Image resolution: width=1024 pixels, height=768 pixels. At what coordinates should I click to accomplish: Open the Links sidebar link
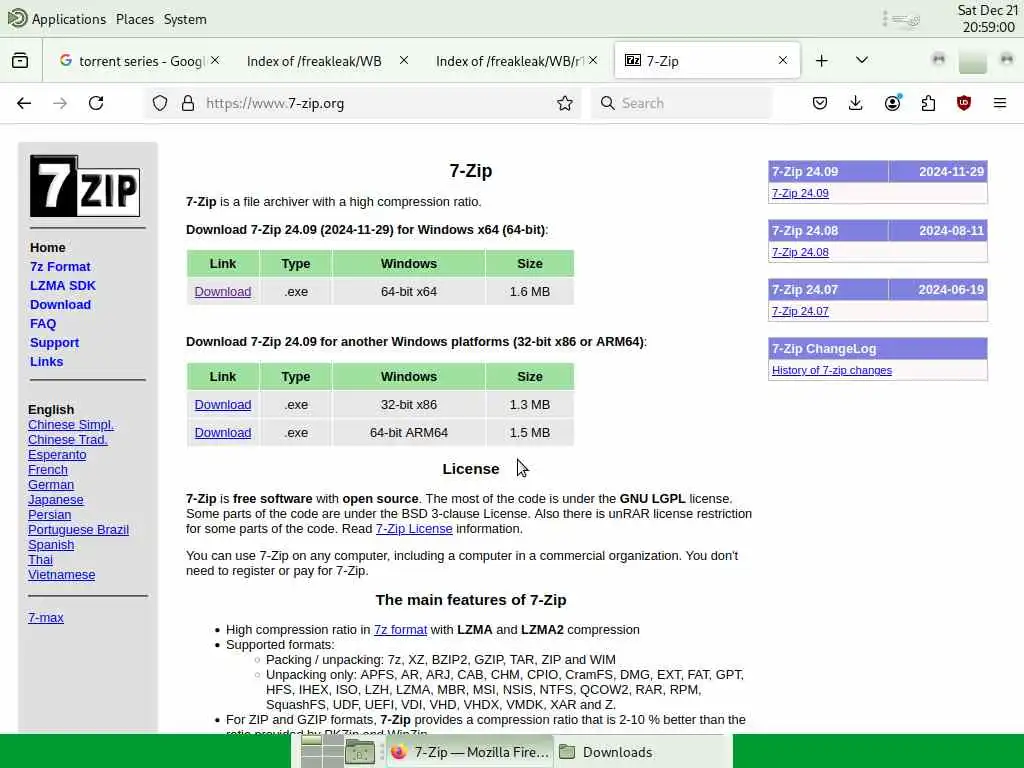click(x=46, y=361)
